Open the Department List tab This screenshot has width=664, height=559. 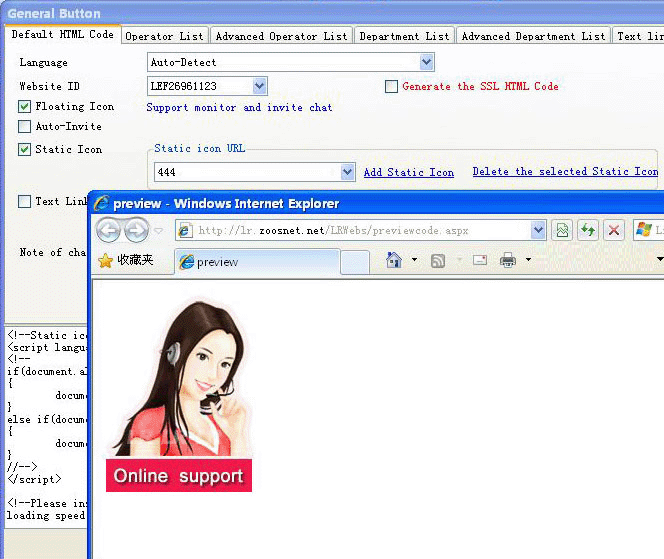point(404,36)
